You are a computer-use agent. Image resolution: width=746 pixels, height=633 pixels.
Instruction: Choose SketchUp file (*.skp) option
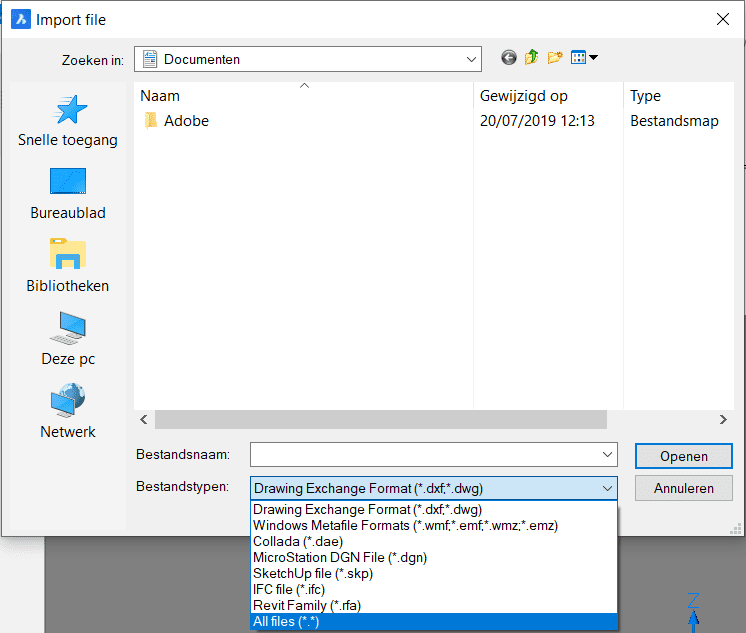313,574
